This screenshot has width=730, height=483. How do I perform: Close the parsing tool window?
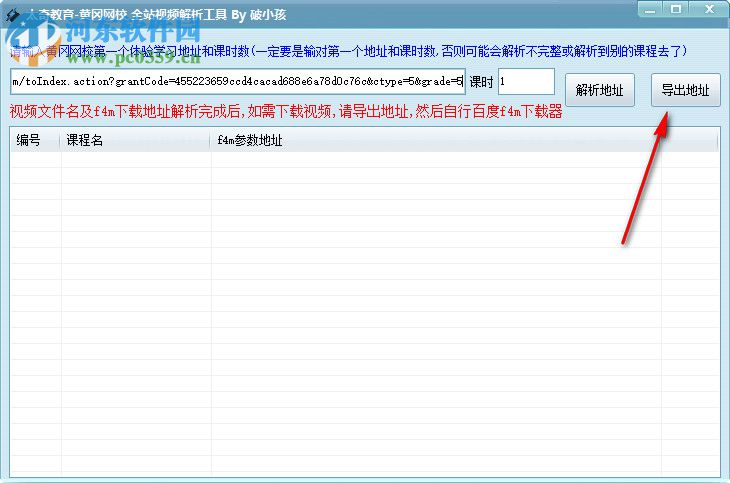click(709, 9)
